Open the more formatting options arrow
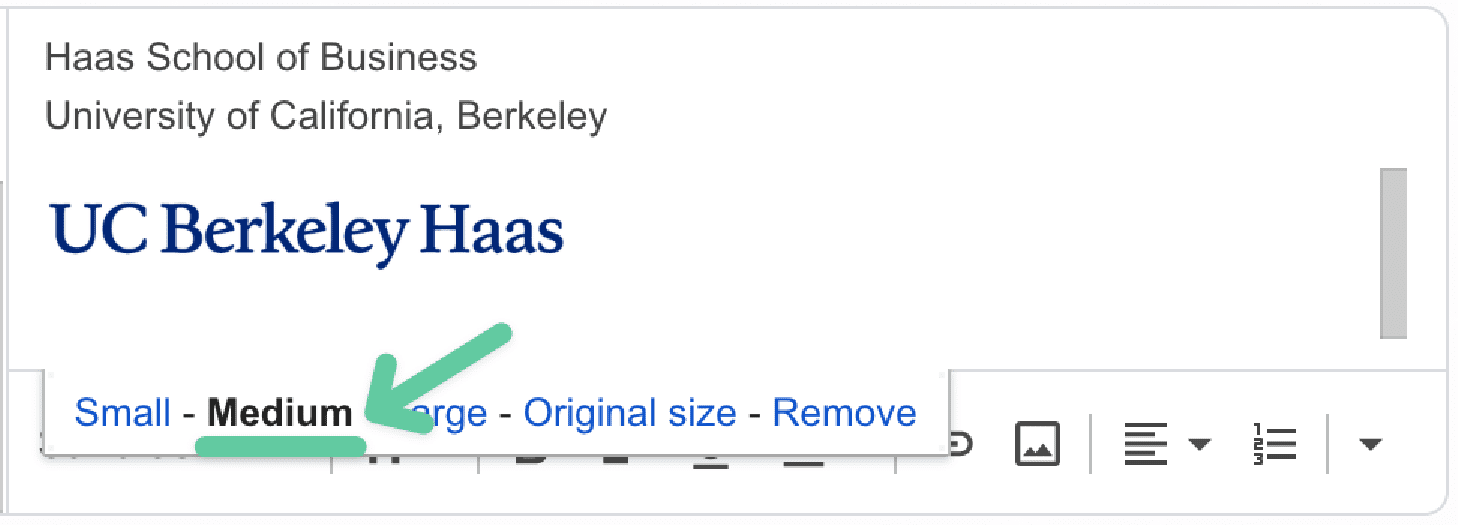 pos(1370,443)
